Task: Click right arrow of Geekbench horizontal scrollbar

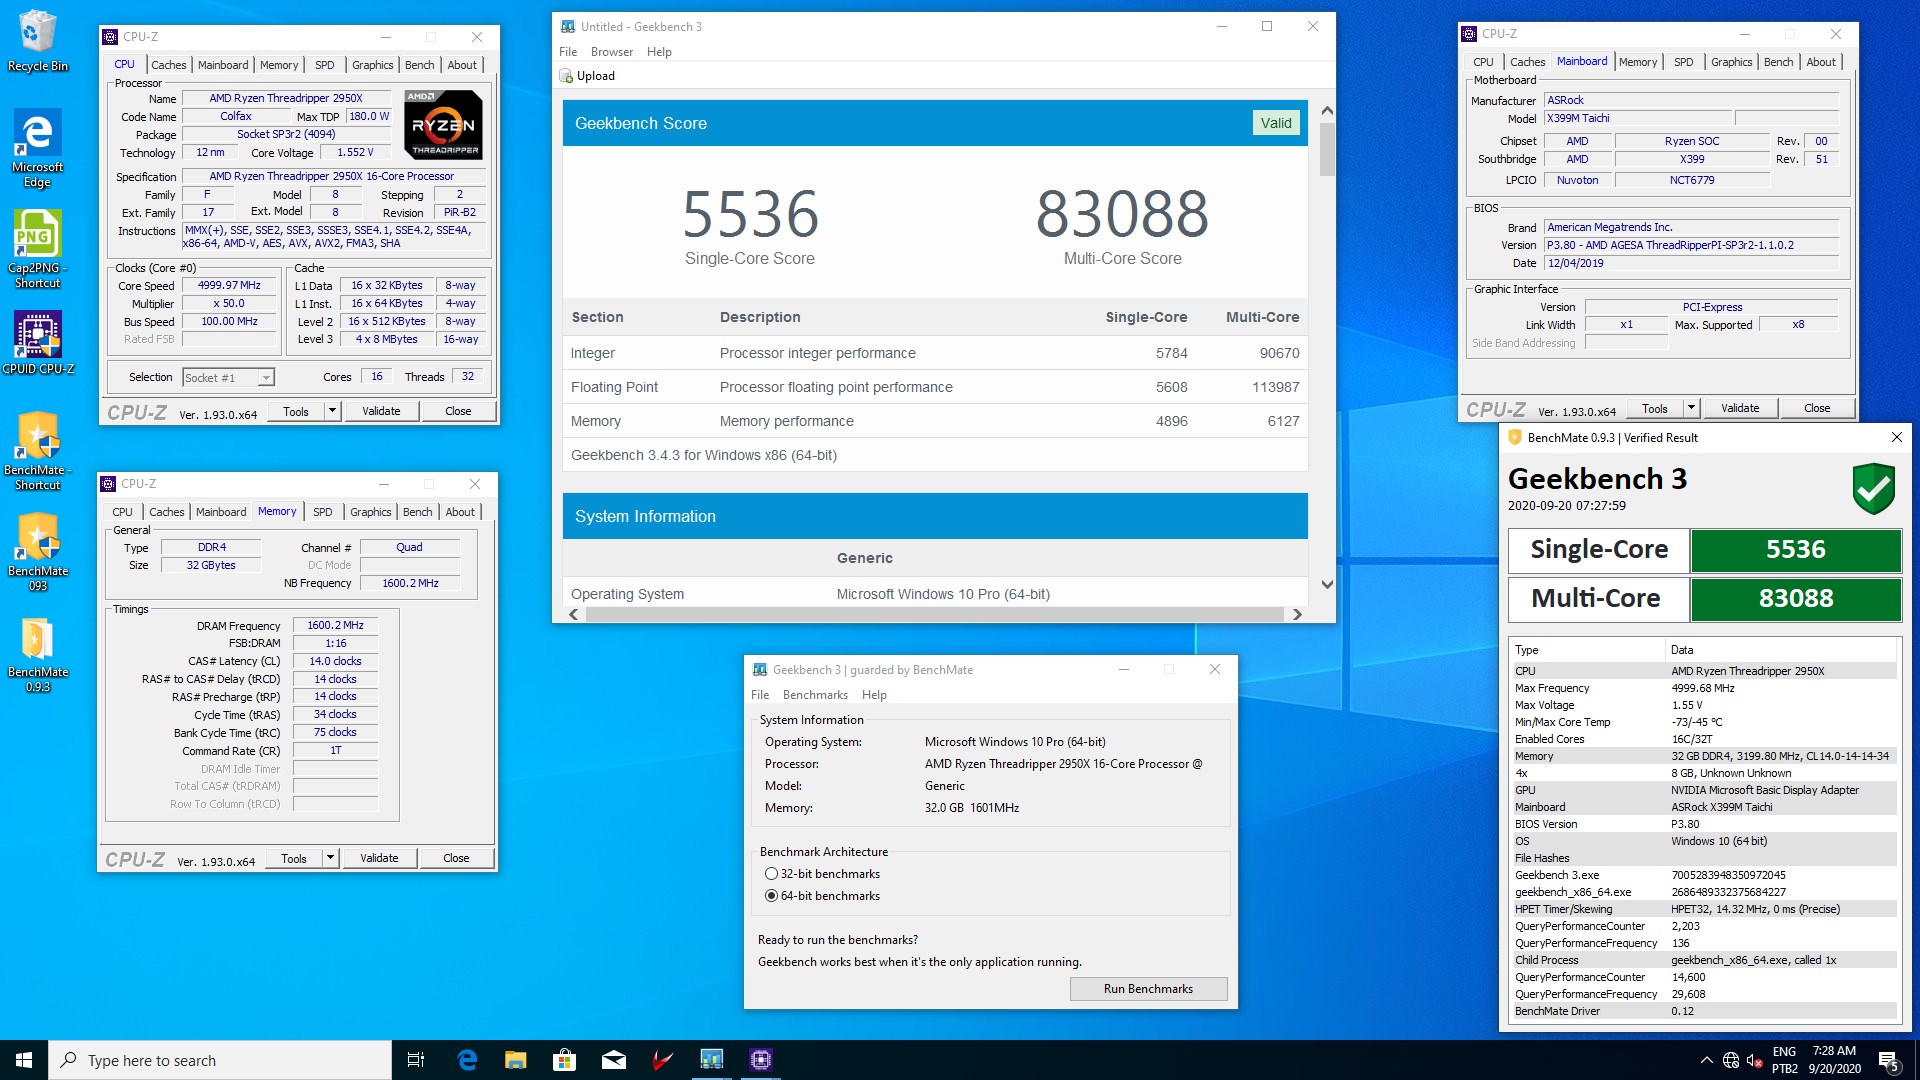Action: click(1297, 615)
